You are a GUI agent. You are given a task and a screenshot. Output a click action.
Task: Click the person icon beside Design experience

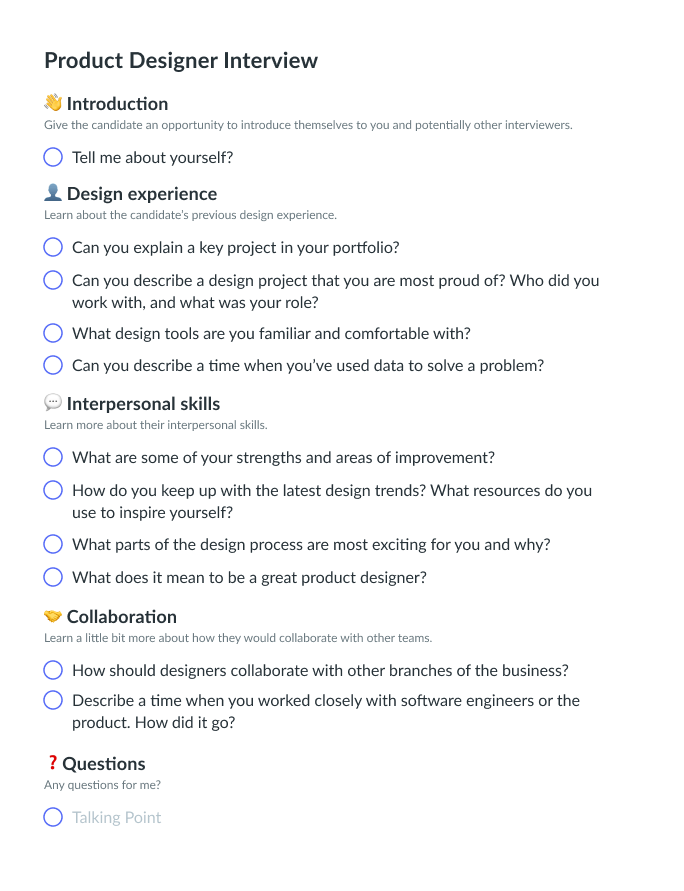click(x=53, y=193)
